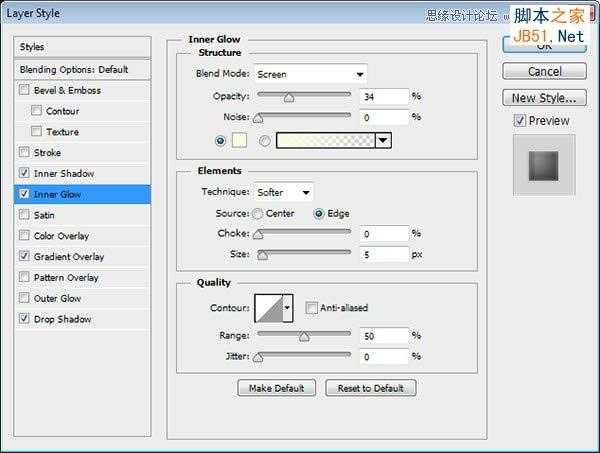Click the layer style preview thumbnail
The image size is (600, 453).
pos(544,165)
